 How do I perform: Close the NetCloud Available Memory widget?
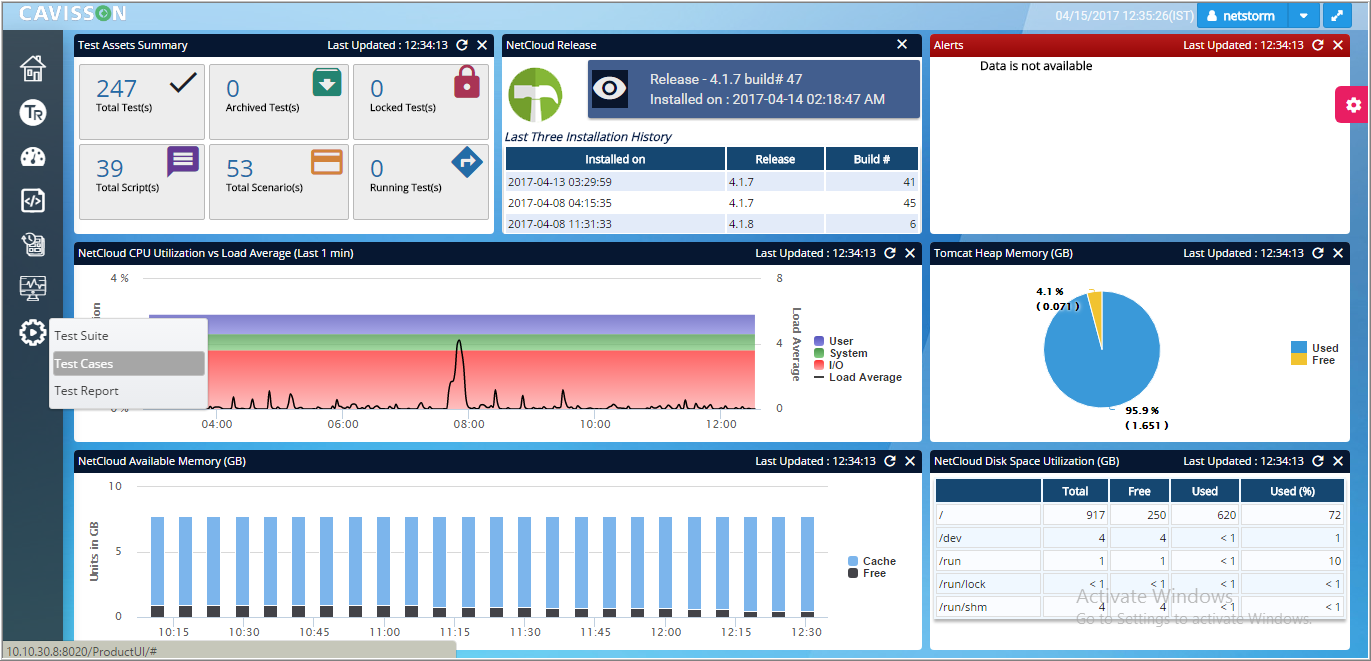(910, 461)
